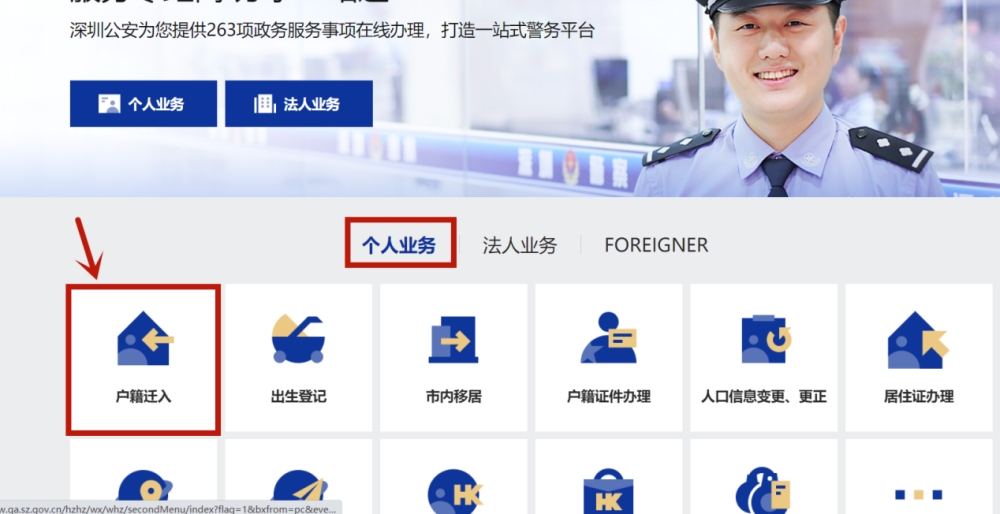Click the blue 法人业务 banner button
The image size is (1000, 514).
tap(298, 103)
